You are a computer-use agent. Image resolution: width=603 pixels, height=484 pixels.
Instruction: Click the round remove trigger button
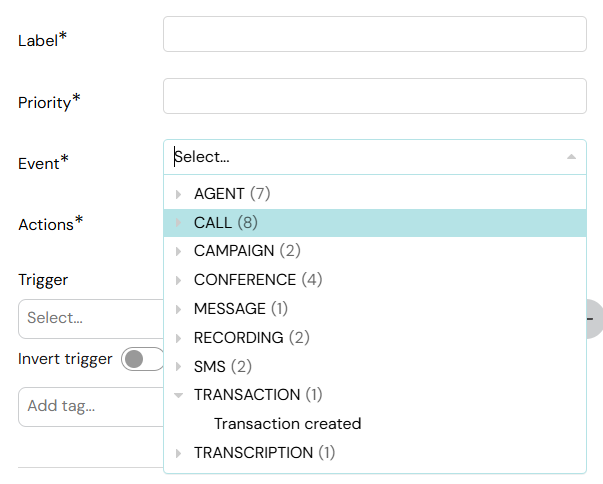pos(595,319)
